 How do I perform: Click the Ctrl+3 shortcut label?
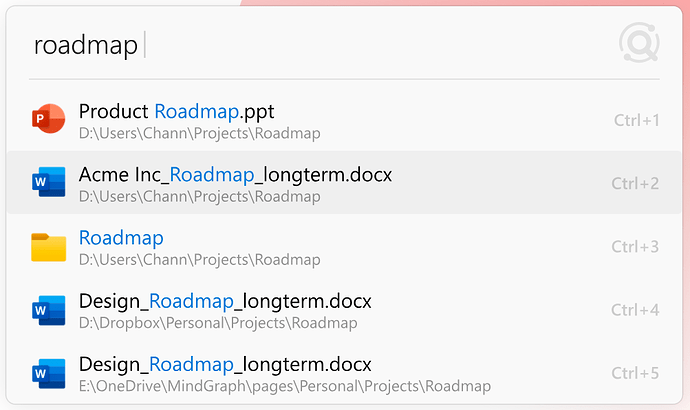coord(635,246)
